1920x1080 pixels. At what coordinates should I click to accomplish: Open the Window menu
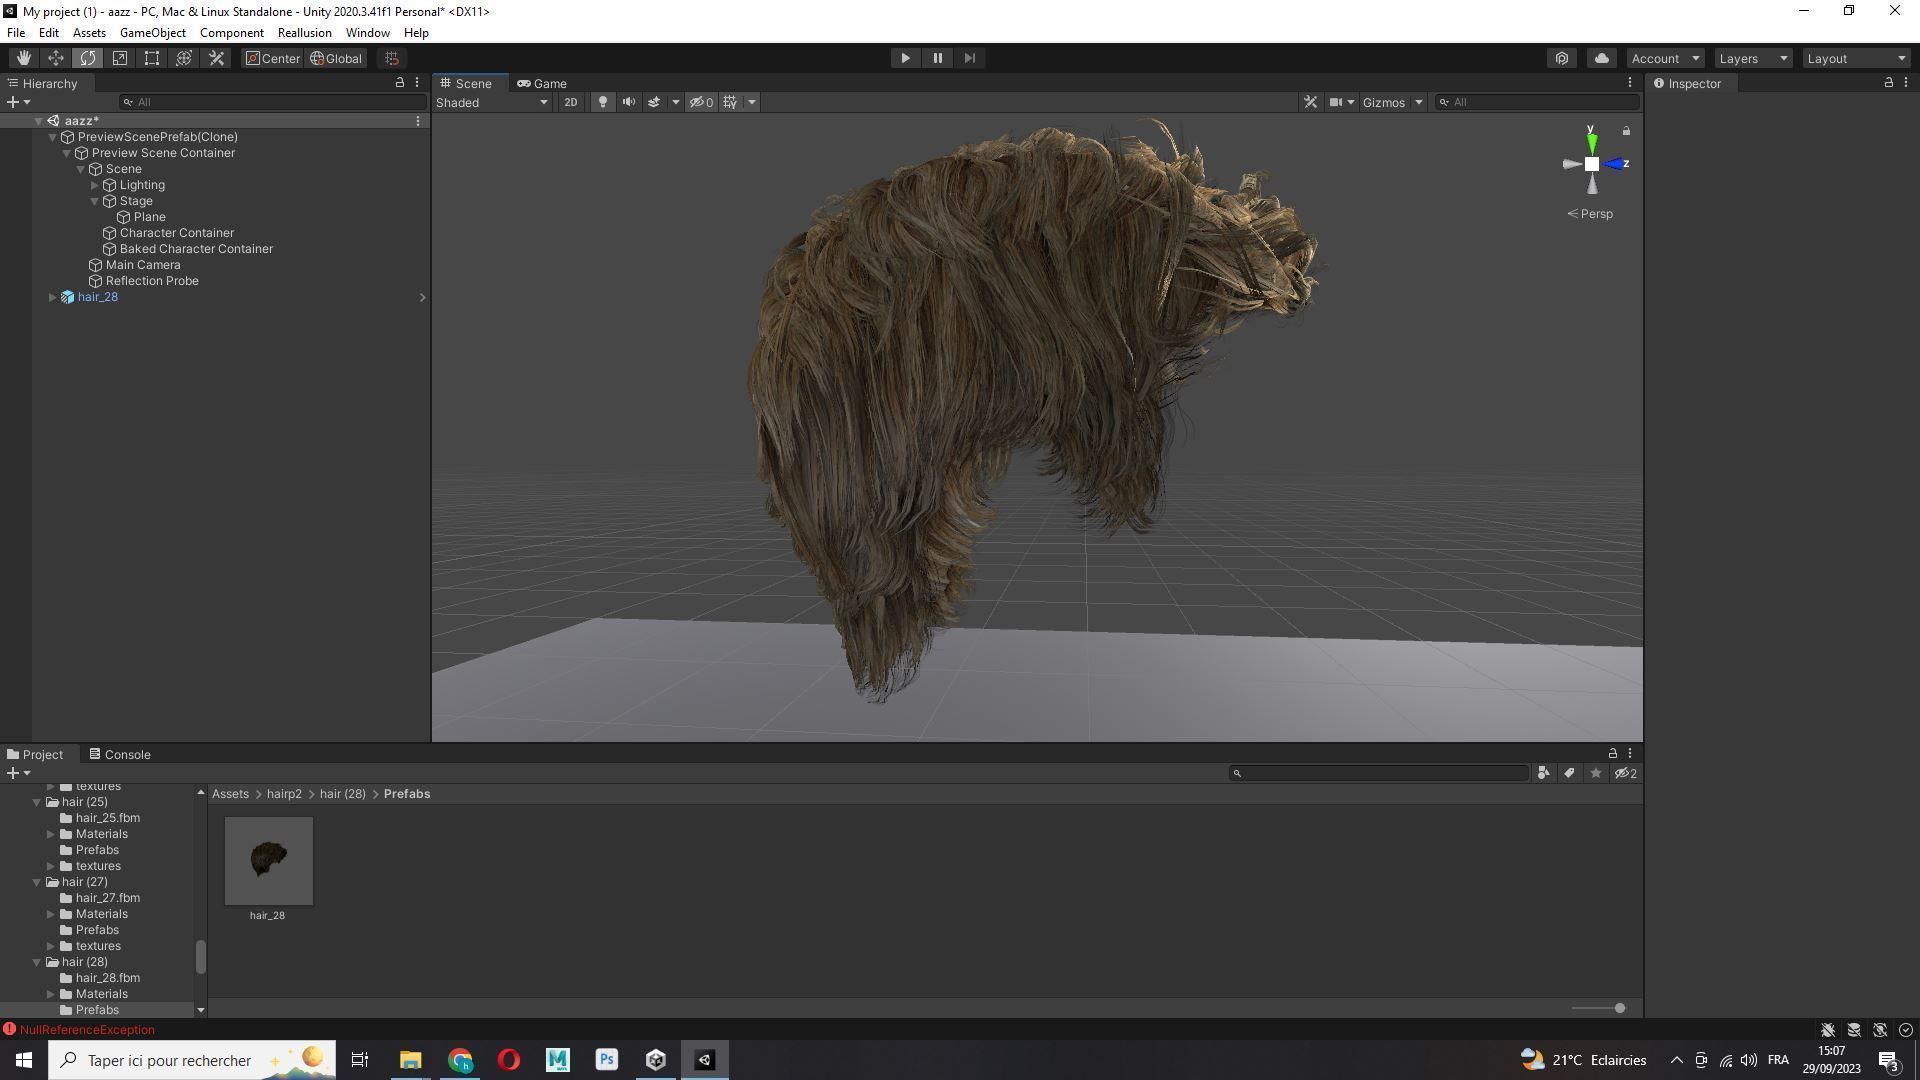coord(367,33)
